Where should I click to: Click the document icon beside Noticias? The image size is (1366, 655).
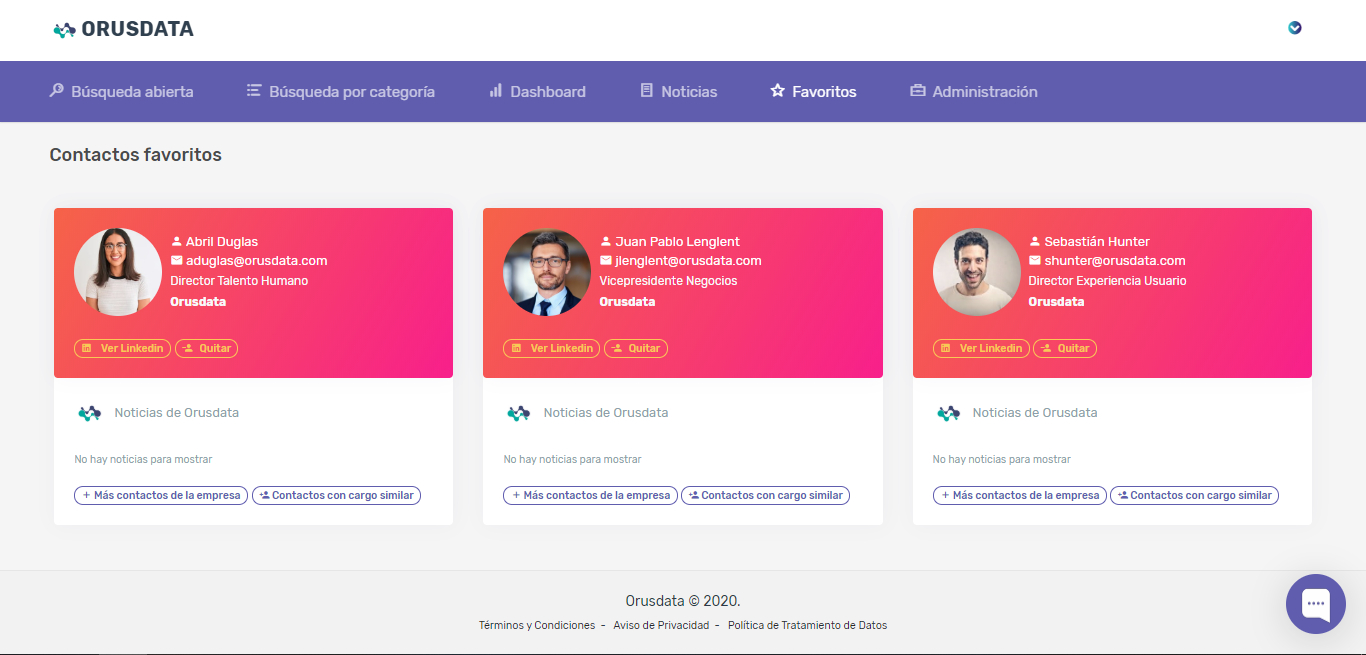pos(647,90)
